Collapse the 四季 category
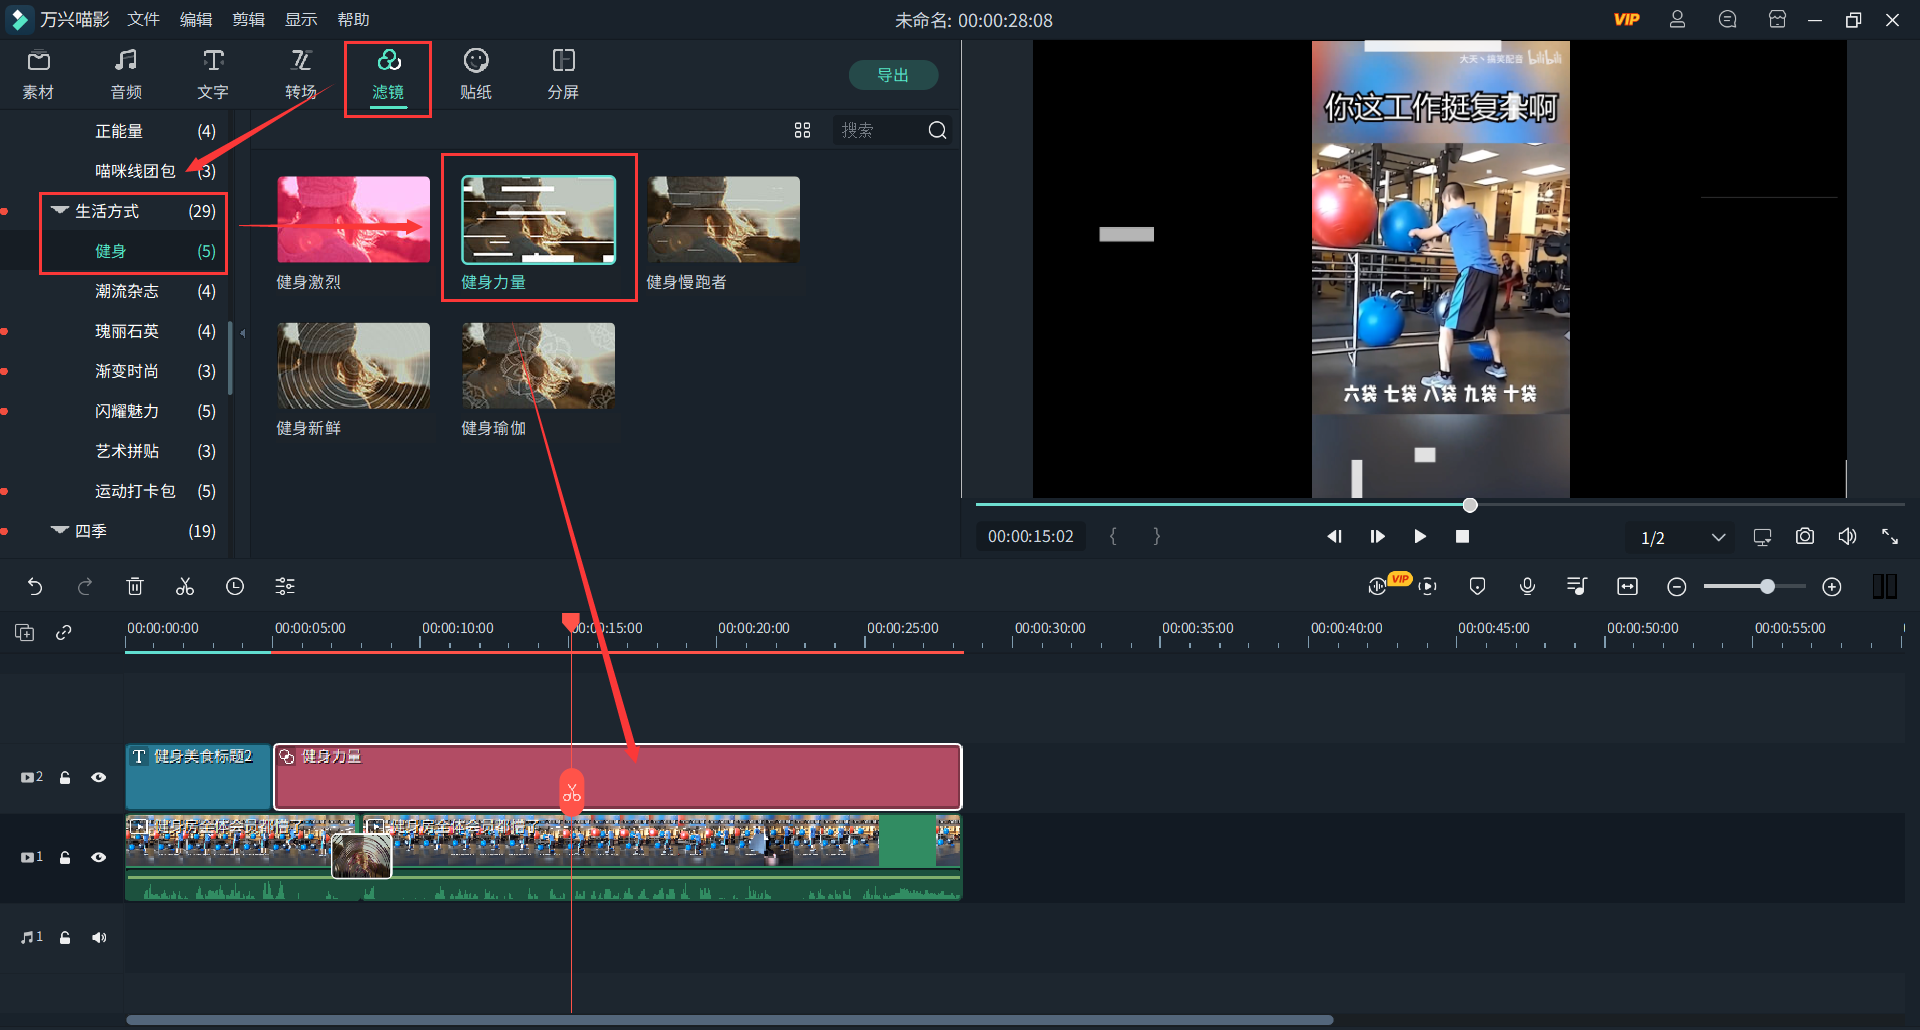The height and width of the screenshot is (1030, 1920). (x=60, y=531)
